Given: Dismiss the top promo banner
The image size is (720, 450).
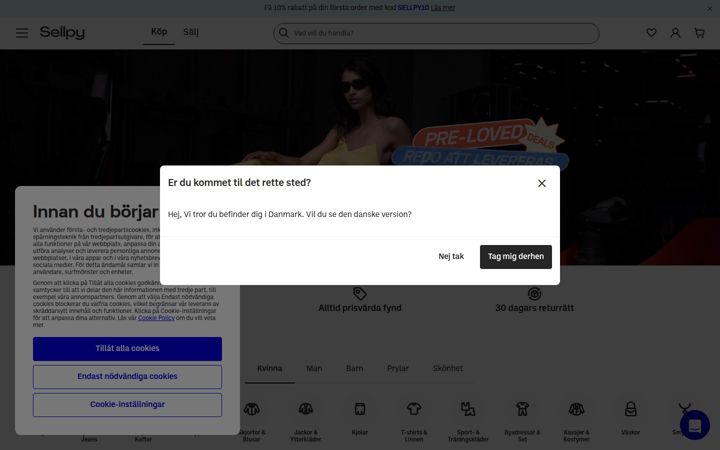Looking at the screenshot, I should (x=710, y=8).
